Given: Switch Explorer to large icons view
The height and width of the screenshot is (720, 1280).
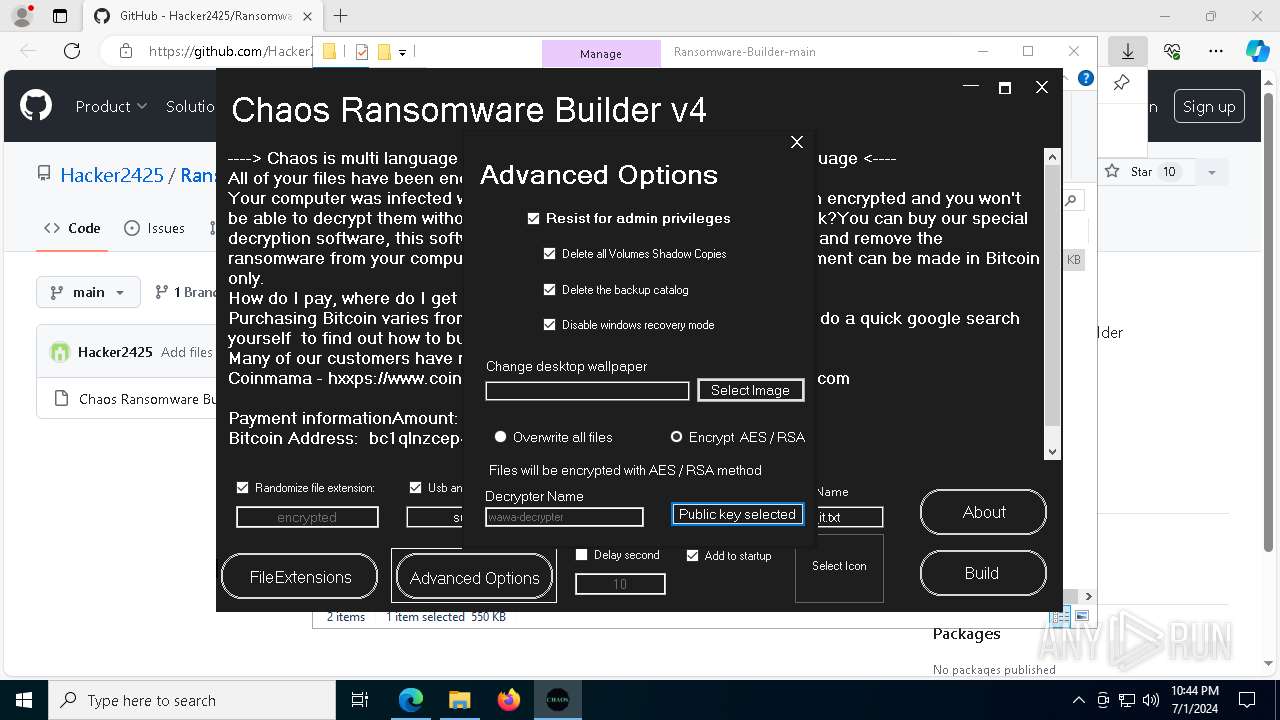Looking at the screenshot, I should tap(1082, 616).
